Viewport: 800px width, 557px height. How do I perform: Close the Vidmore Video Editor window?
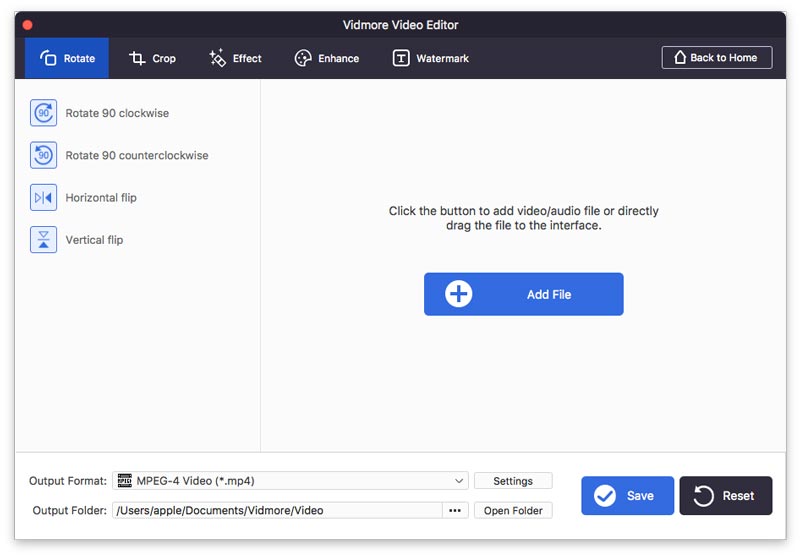coord(28,25)
